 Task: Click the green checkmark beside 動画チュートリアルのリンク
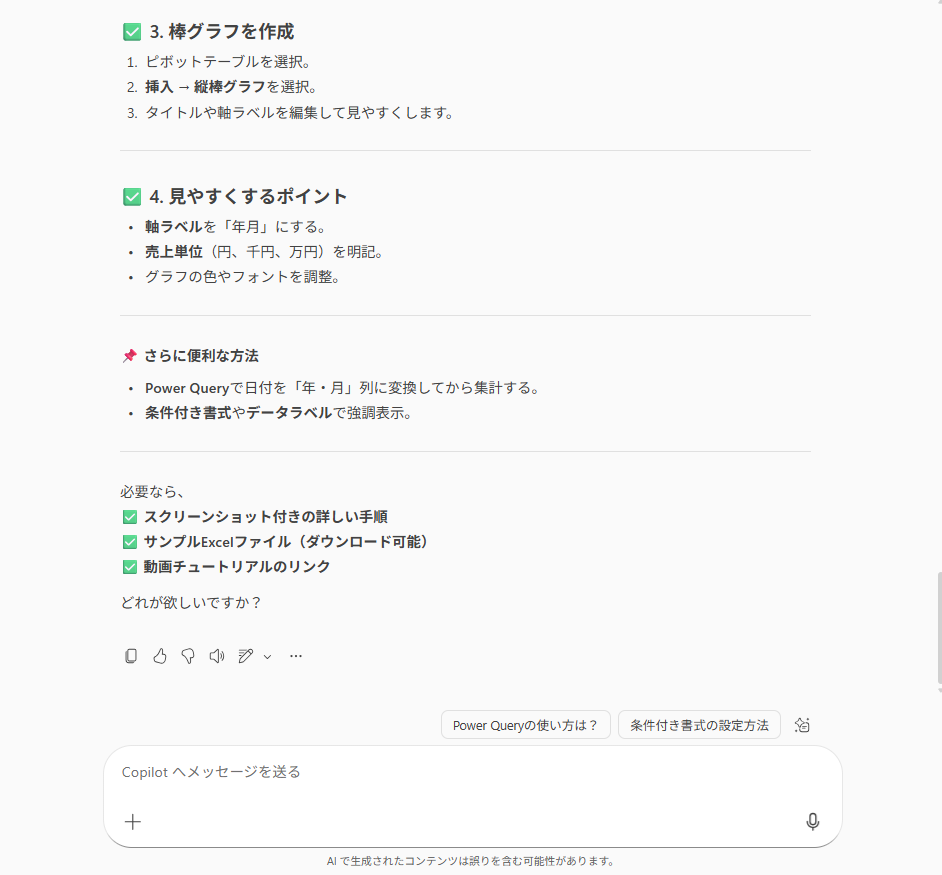pos(129,567)
